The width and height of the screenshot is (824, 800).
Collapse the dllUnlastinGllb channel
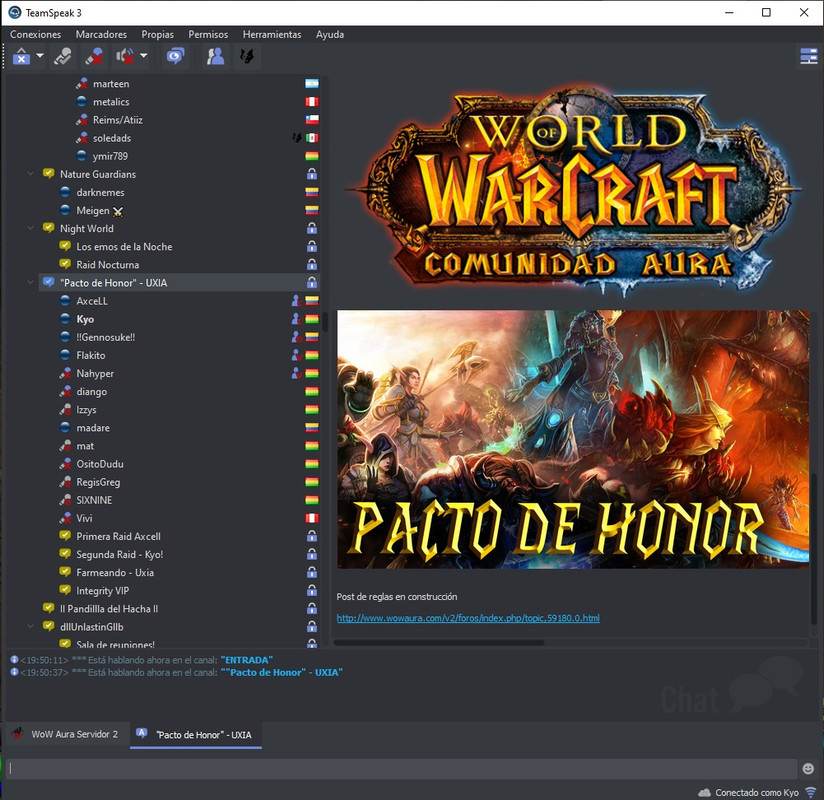pos(30,627)
